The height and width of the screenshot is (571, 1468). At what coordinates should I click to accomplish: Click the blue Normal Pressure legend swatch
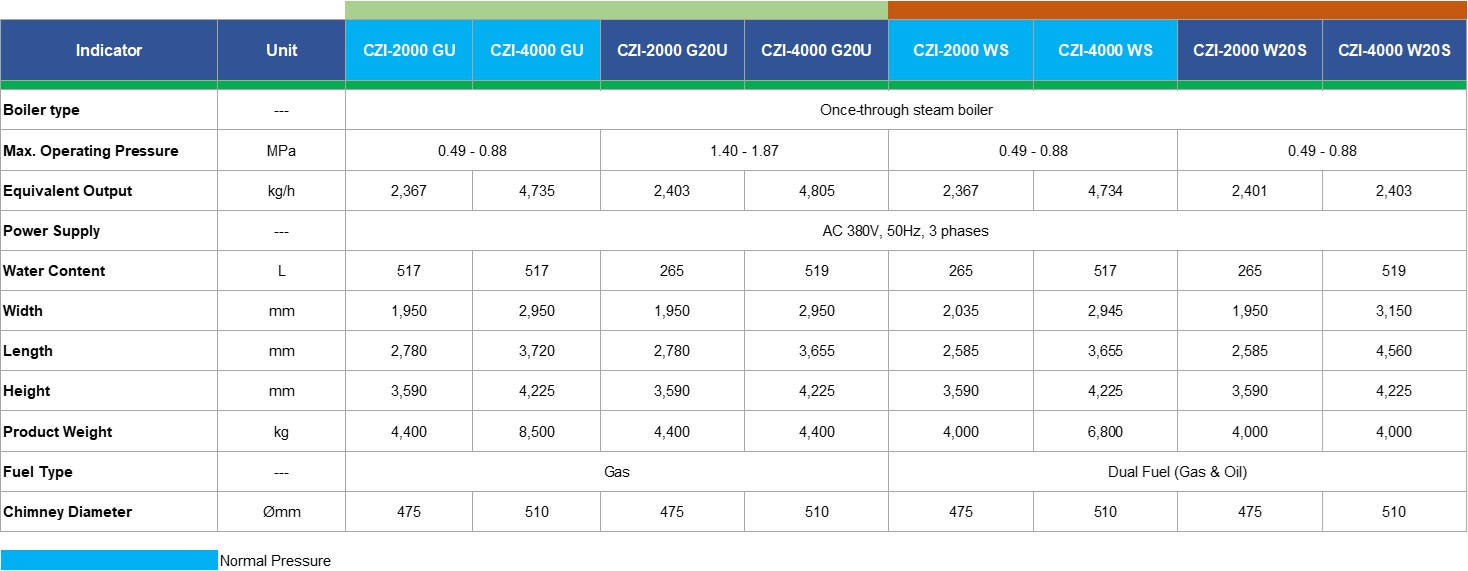point(109,560)
